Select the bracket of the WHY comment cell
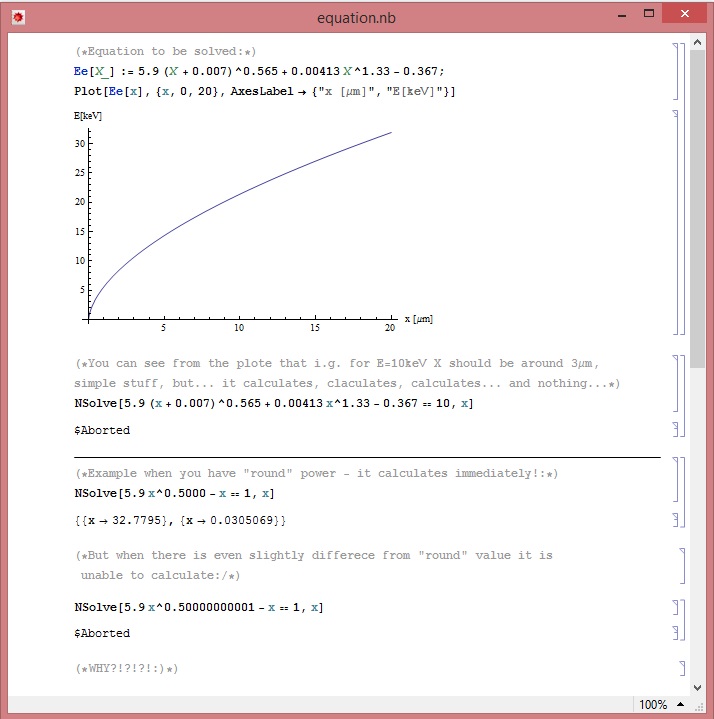Viewport: 714px width, 719px height. click(x=683, y=668)
